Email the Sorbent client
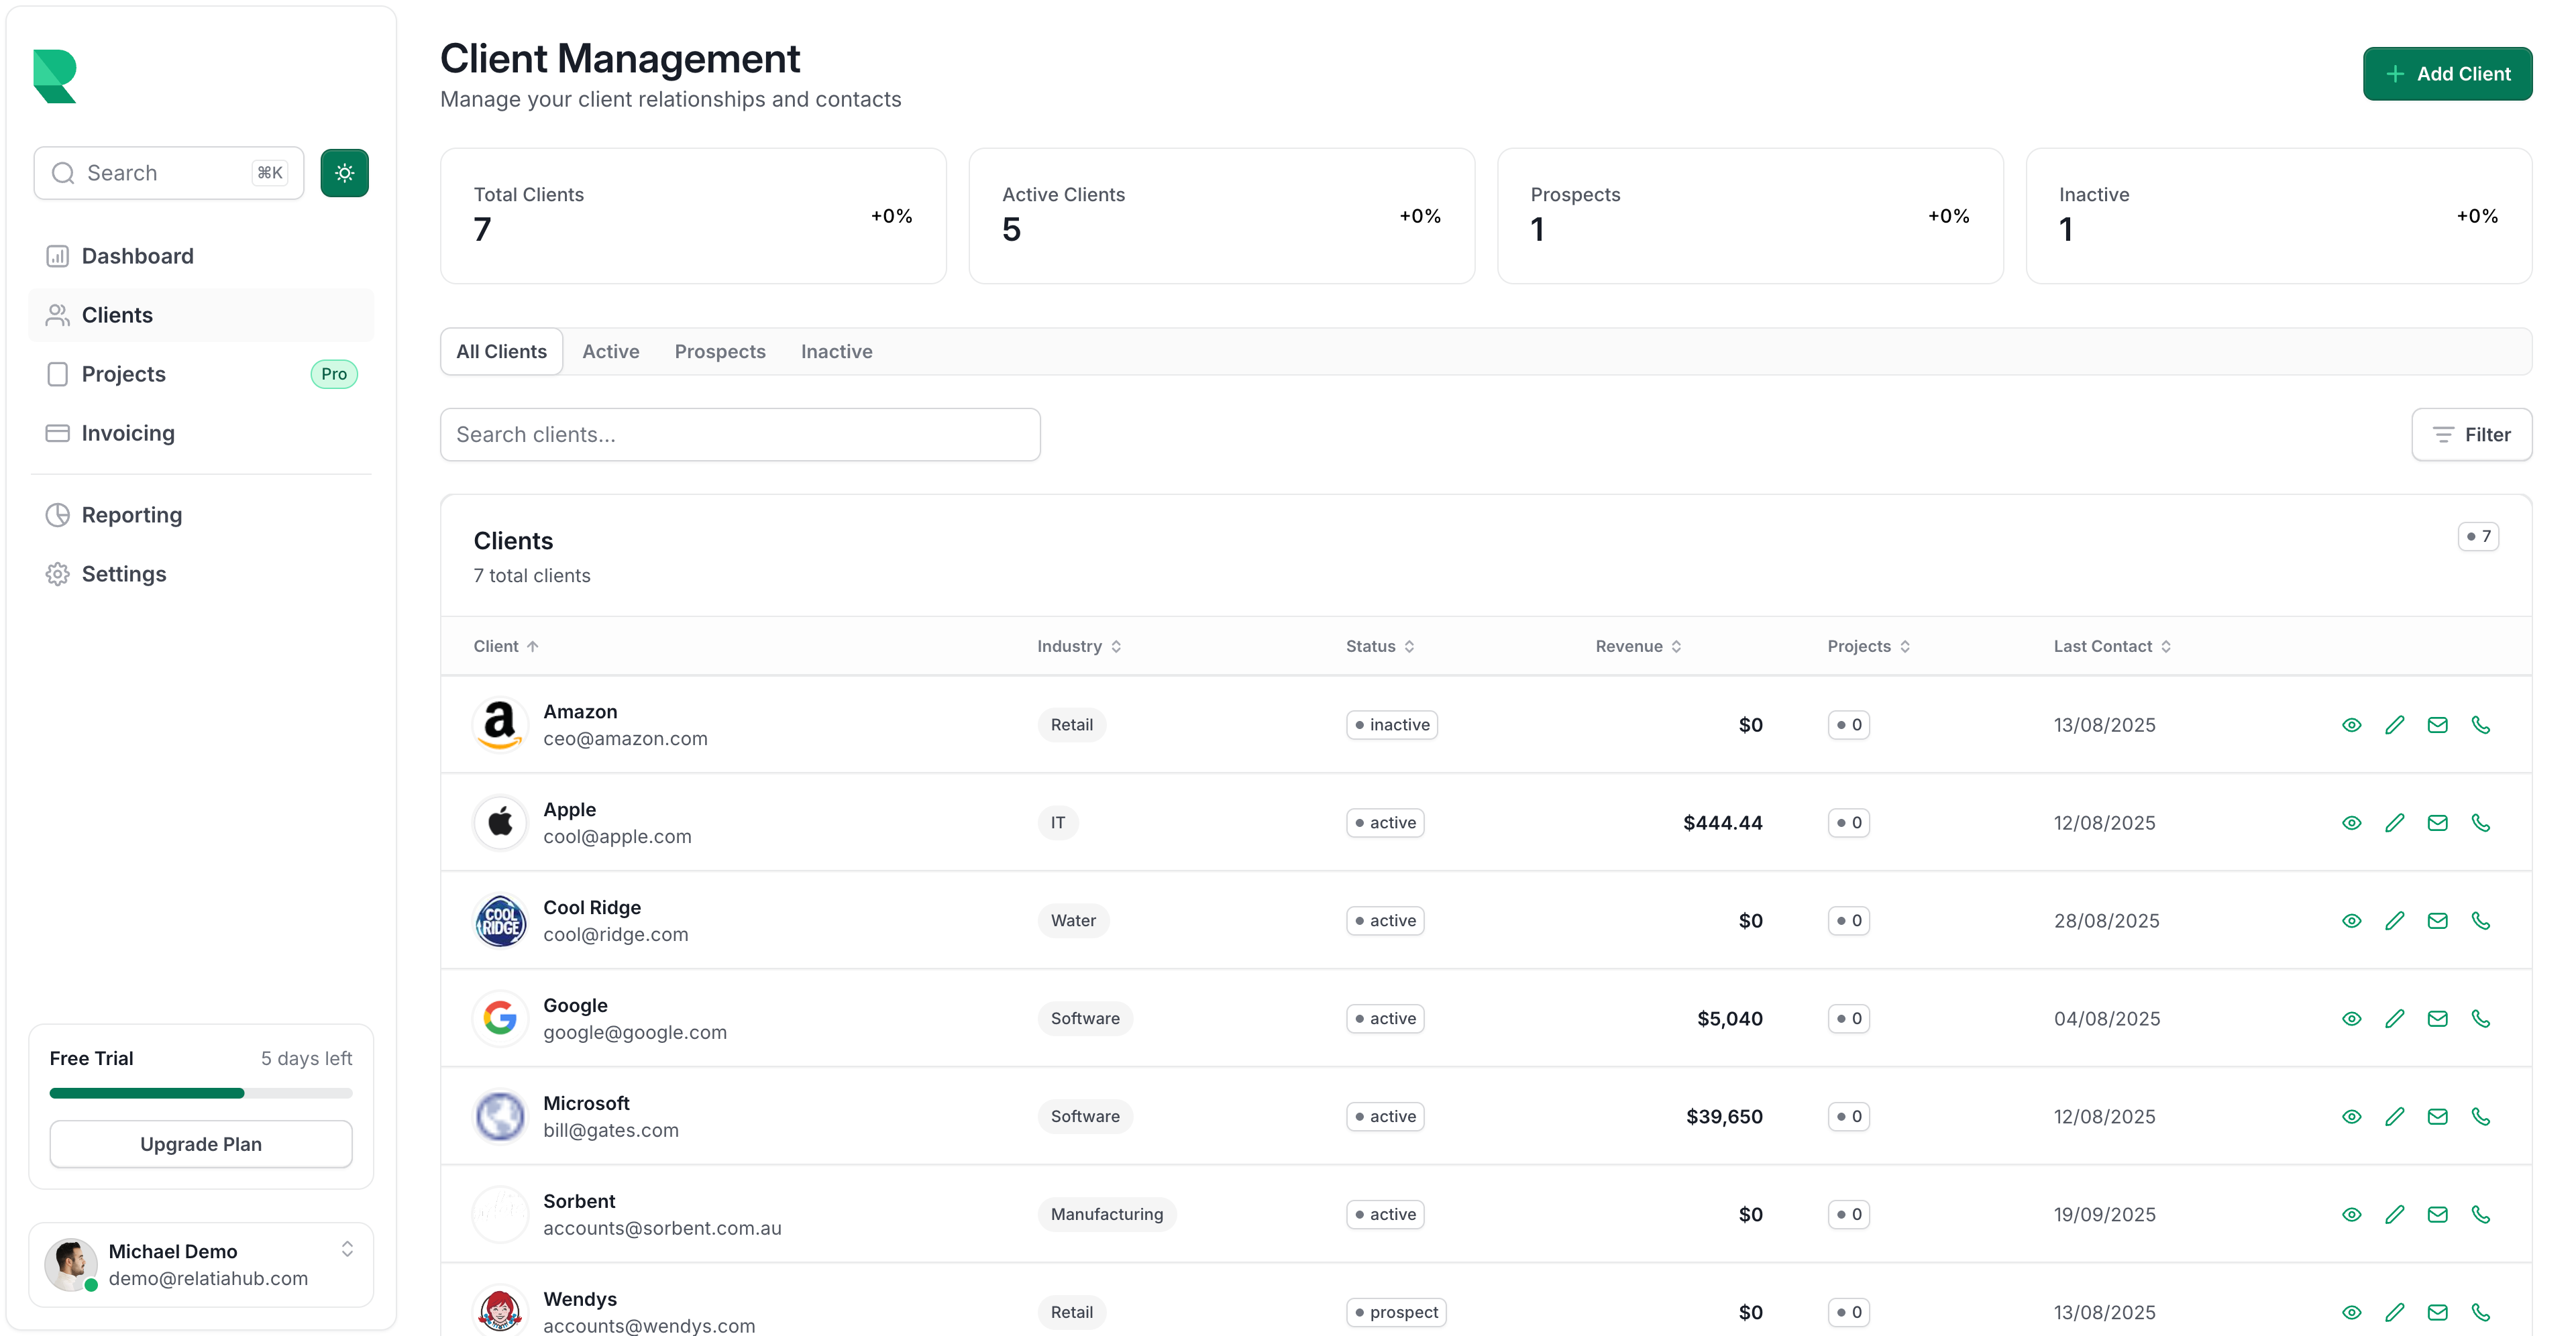Viewport: 2576px width, 1336px height. click(x=2438, y=1215)
